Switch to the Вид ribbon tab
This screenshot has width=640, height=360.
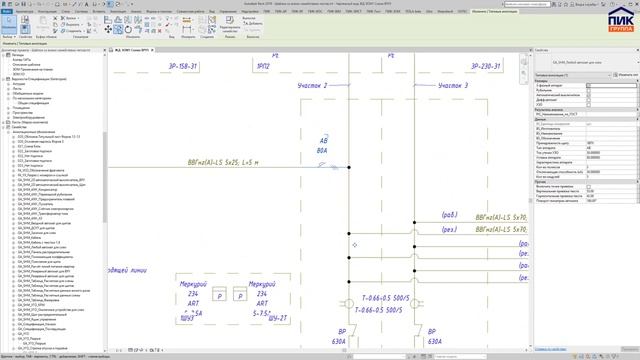tap(212, 11)
